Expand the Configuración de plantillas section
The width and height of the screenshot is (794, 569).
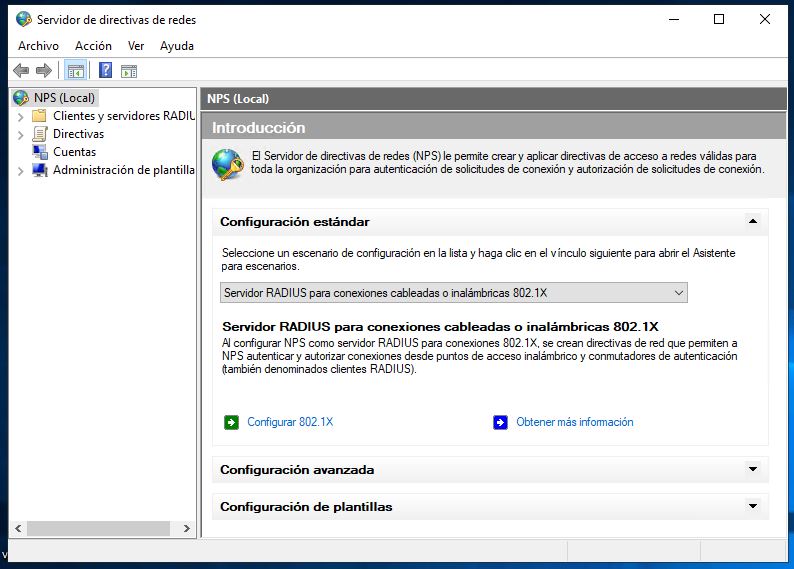pos(753,506)
